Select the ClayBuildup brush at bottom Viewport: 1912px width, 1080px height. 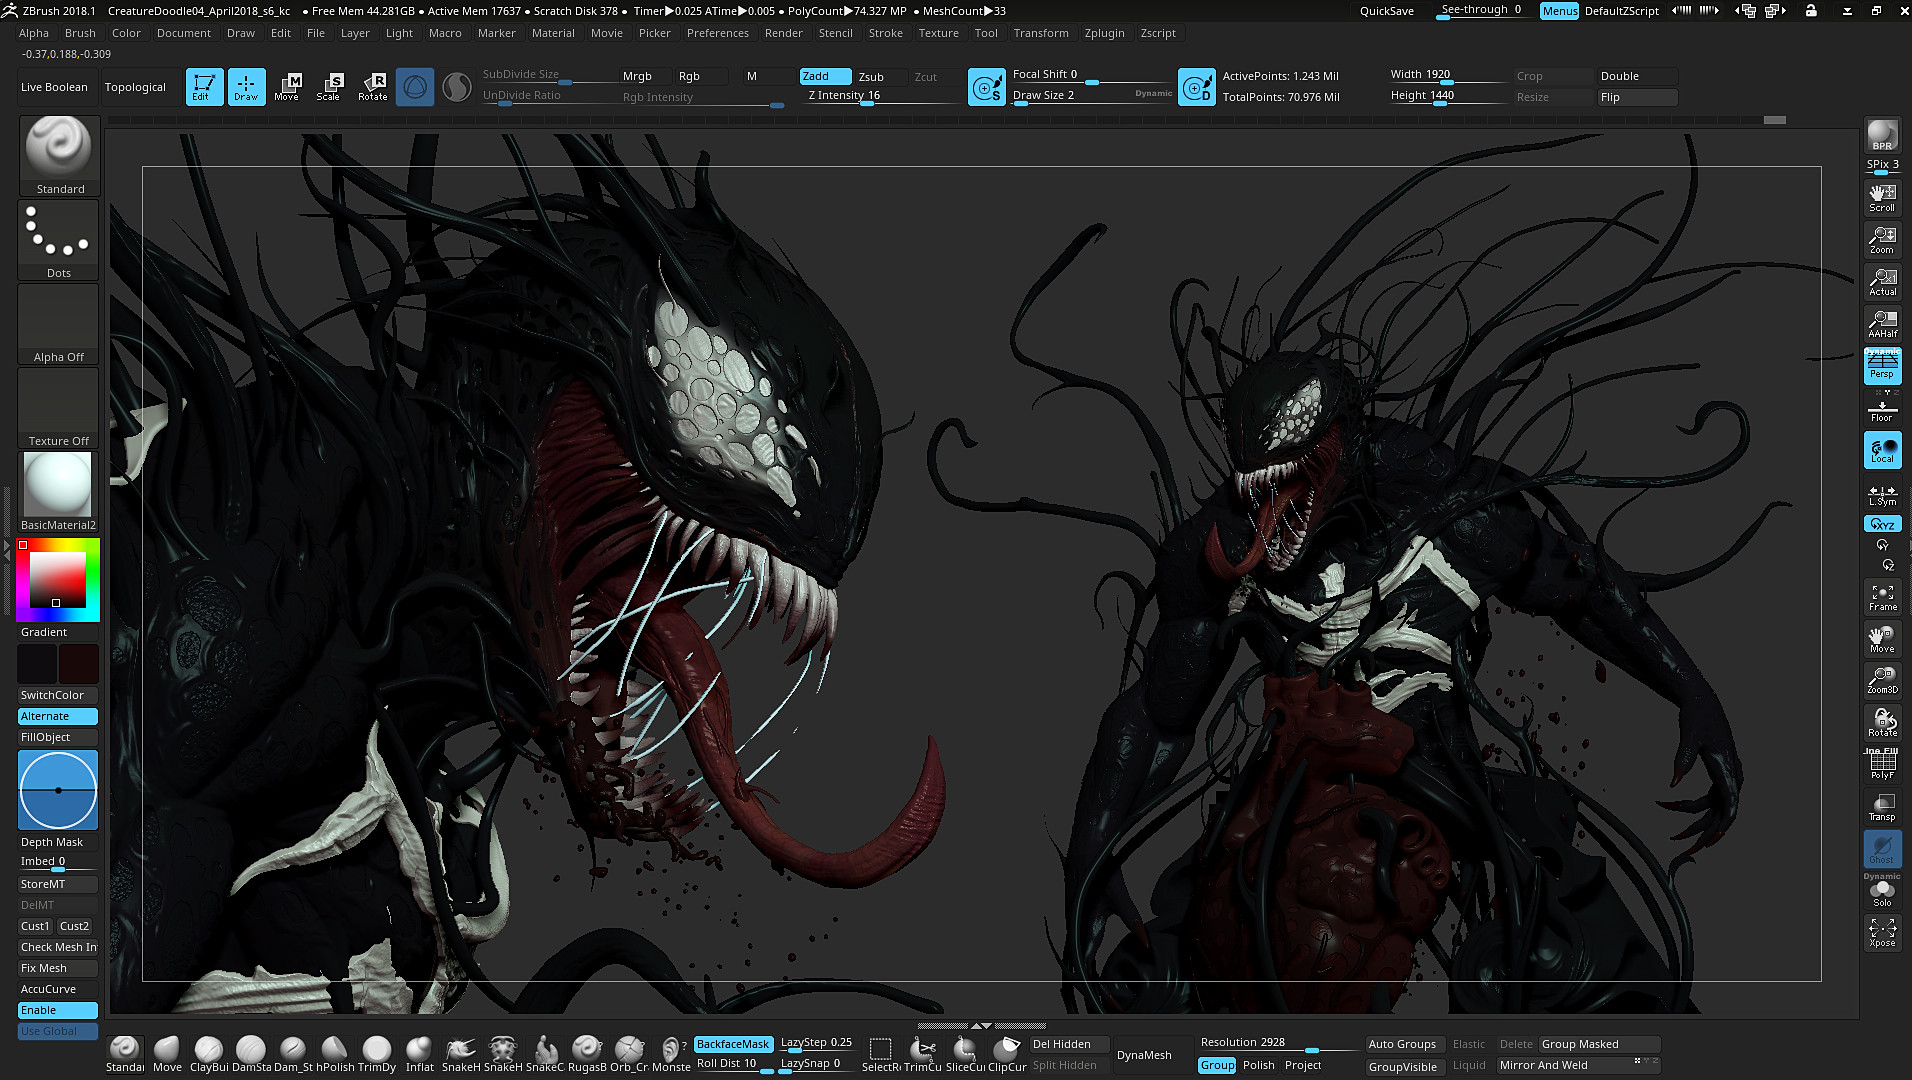point(209,1054)
